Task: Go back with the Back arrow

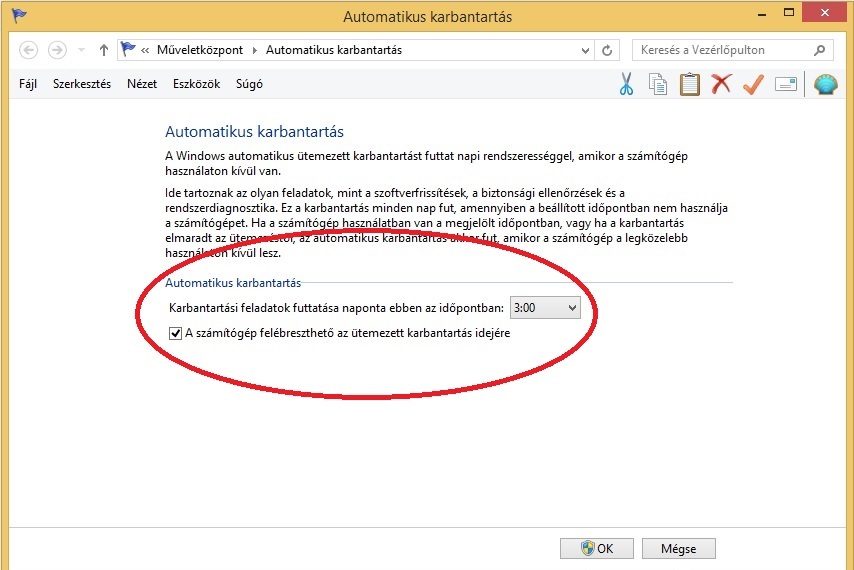Action: 28,50
